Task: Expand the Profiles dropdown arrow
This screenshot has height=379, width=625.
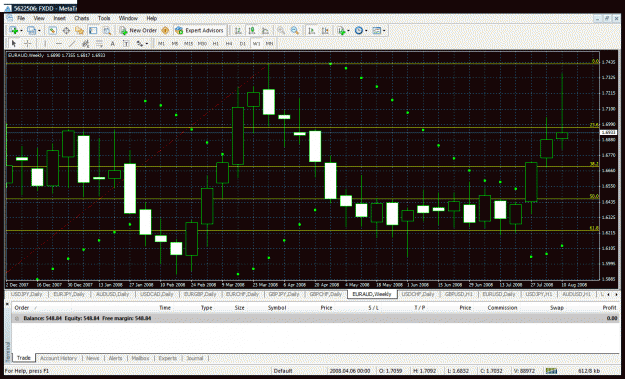Action: [39, 31]
